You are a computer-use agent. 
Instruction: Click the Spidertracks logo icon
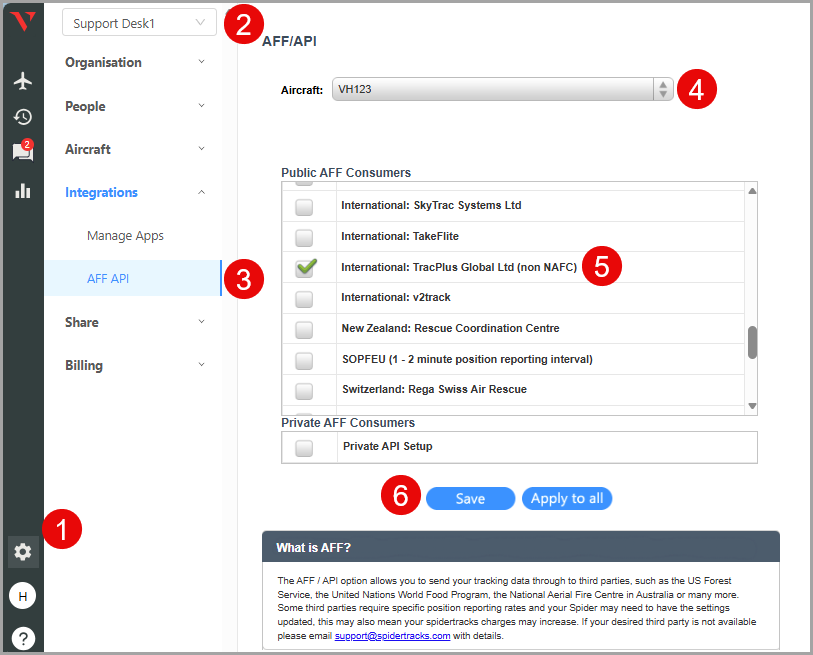tap(22, 22)
